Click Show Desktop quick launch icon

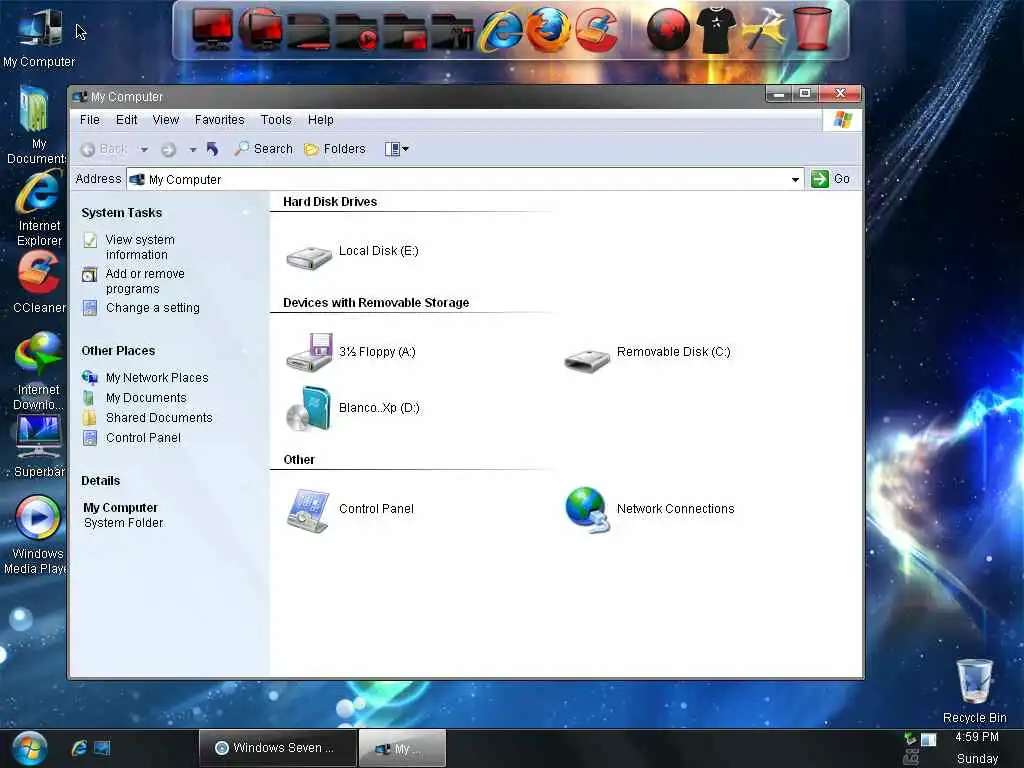click(x=103, y=748)
